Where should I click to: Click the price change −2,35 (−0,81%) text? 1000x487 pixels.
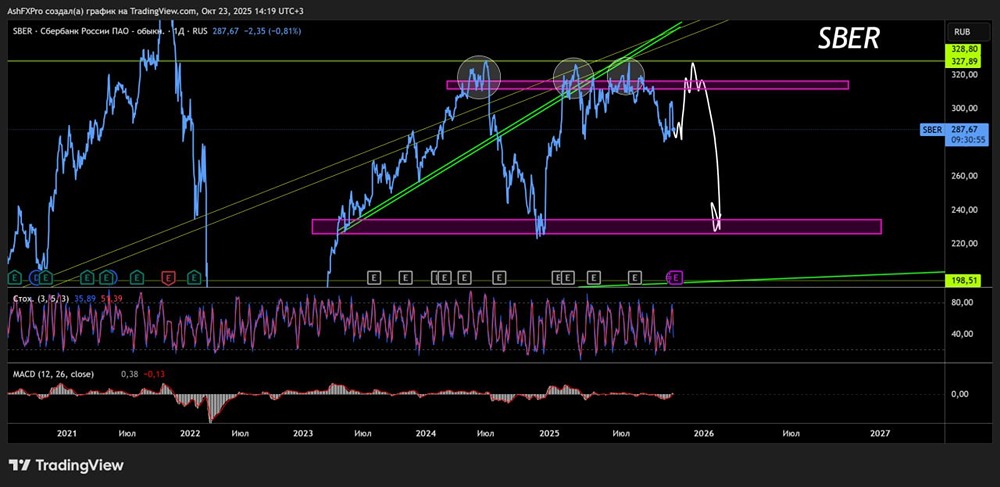pos(272,31)
